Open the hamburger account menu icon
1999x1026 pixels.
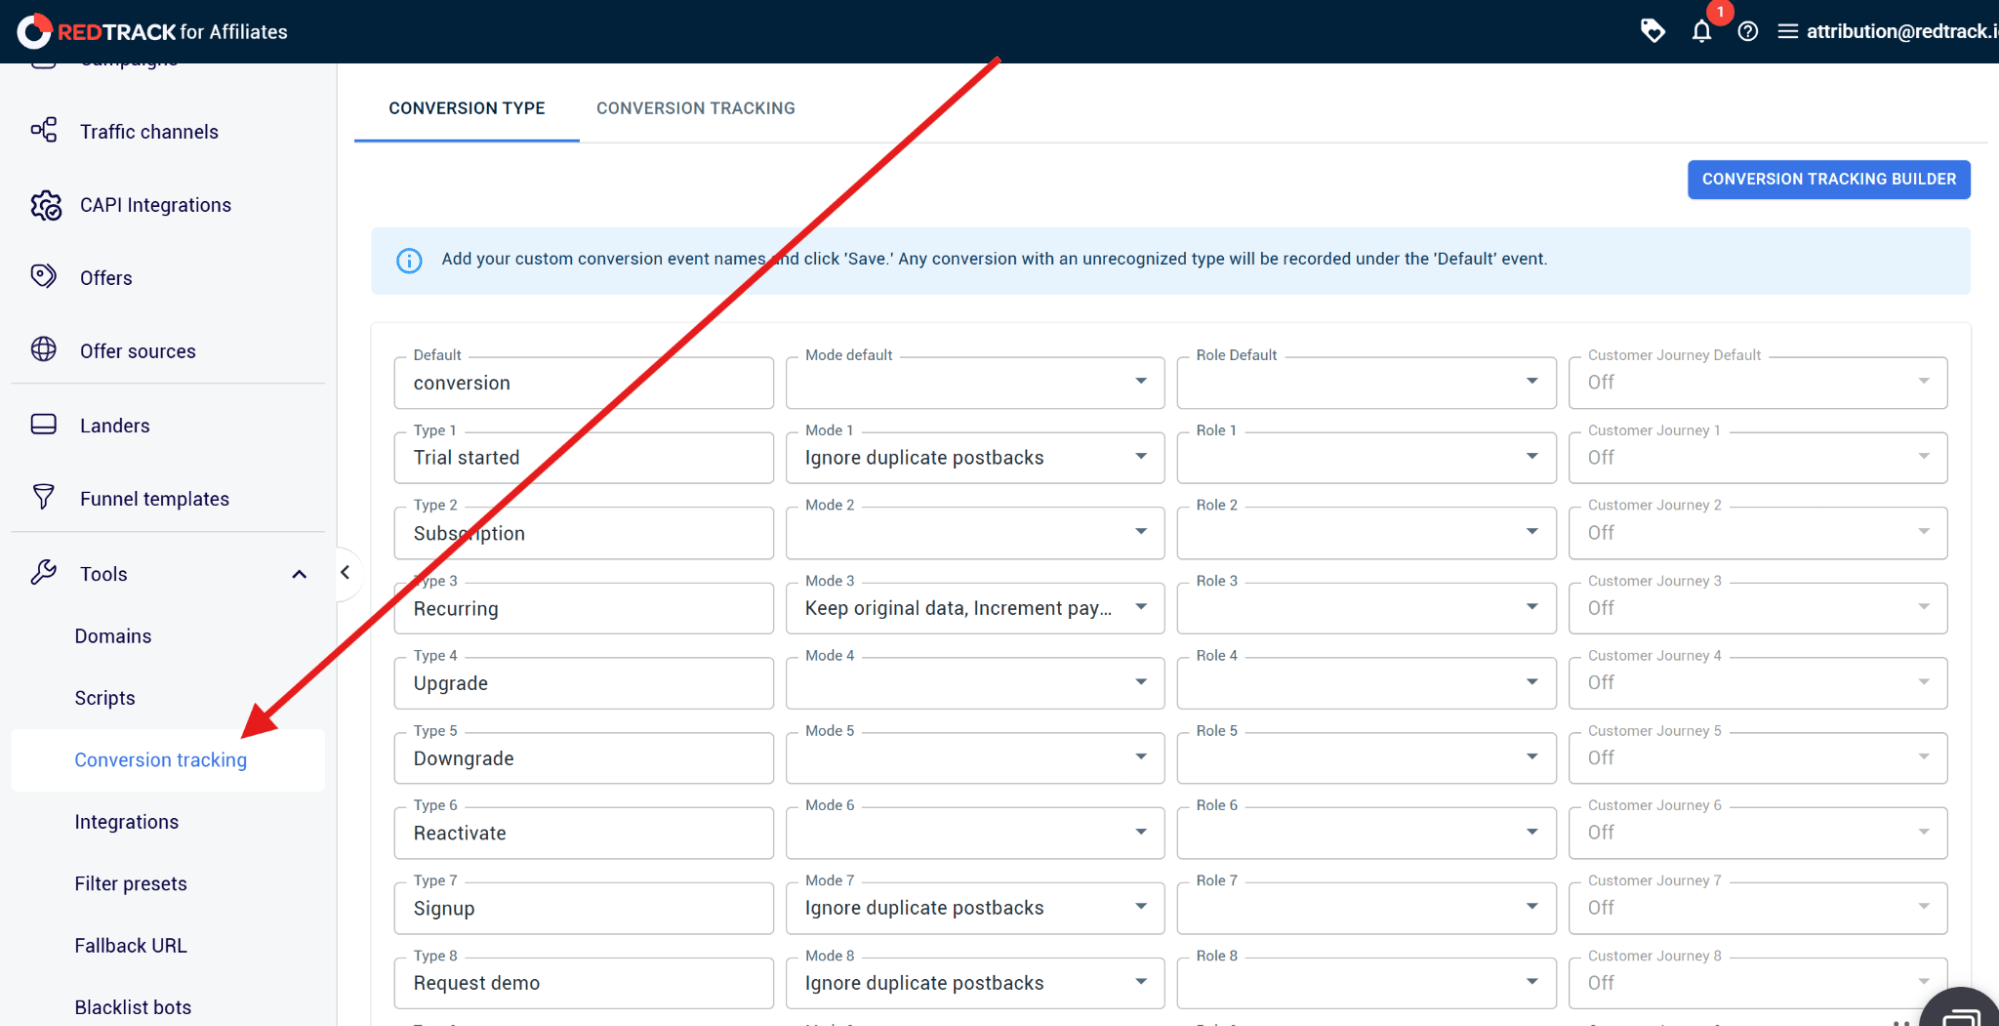[1788, 32]
